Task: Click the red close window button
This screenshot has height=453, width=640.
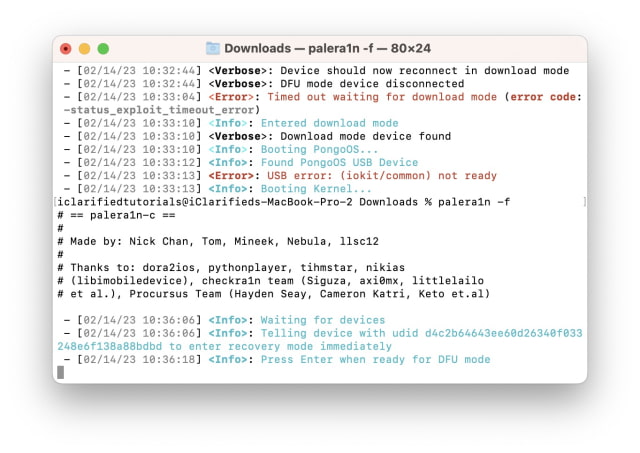Action: pyautogui.click(x=66, y=49)
